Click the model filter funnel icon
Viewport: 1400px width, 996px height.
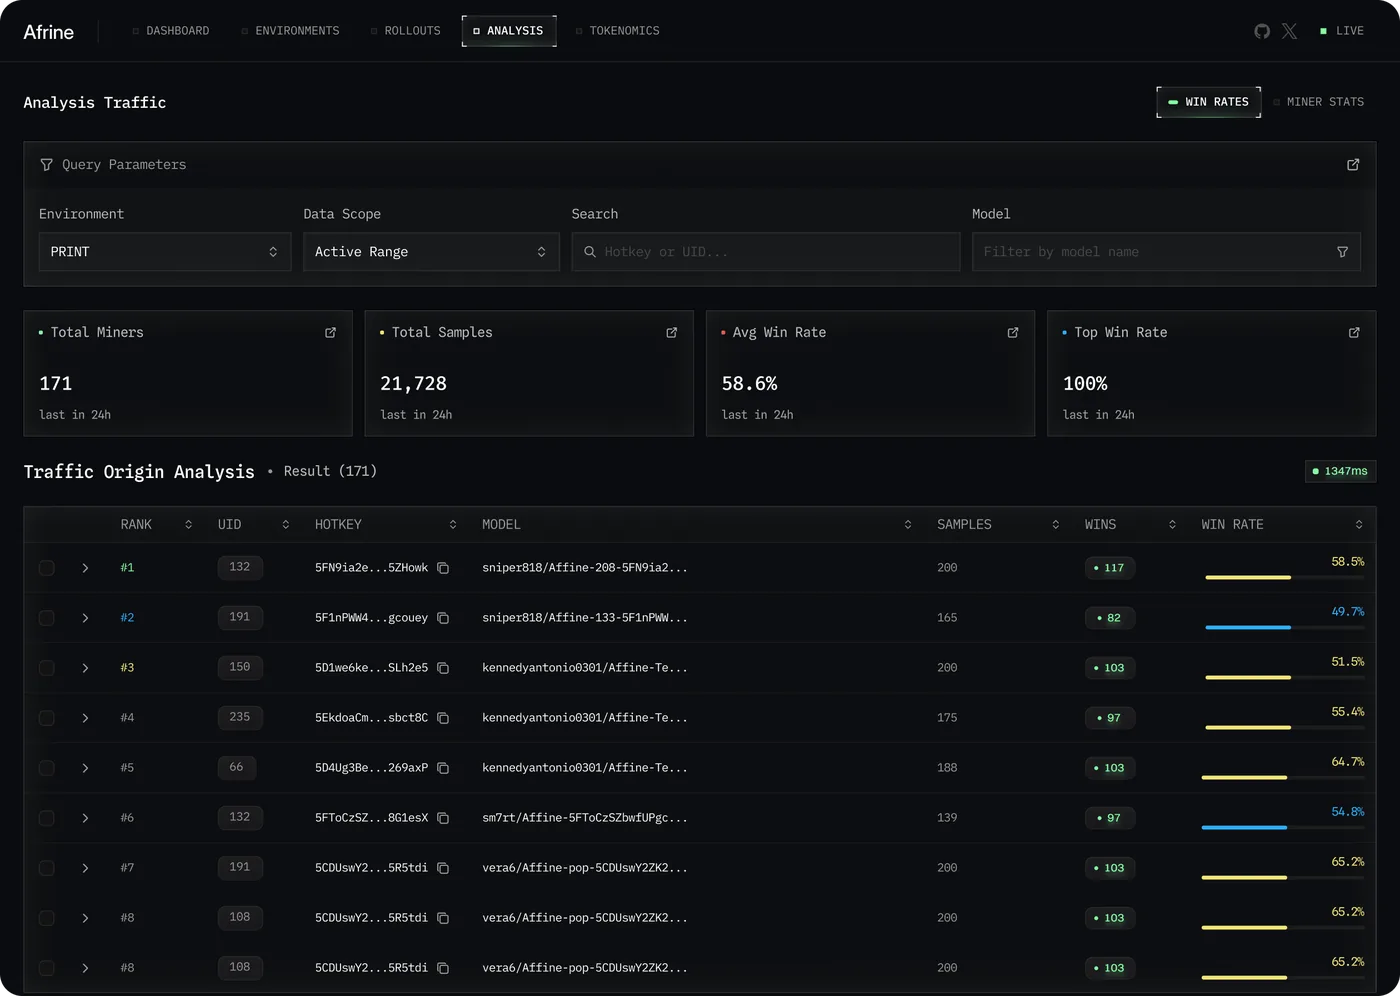point(1343,252)
